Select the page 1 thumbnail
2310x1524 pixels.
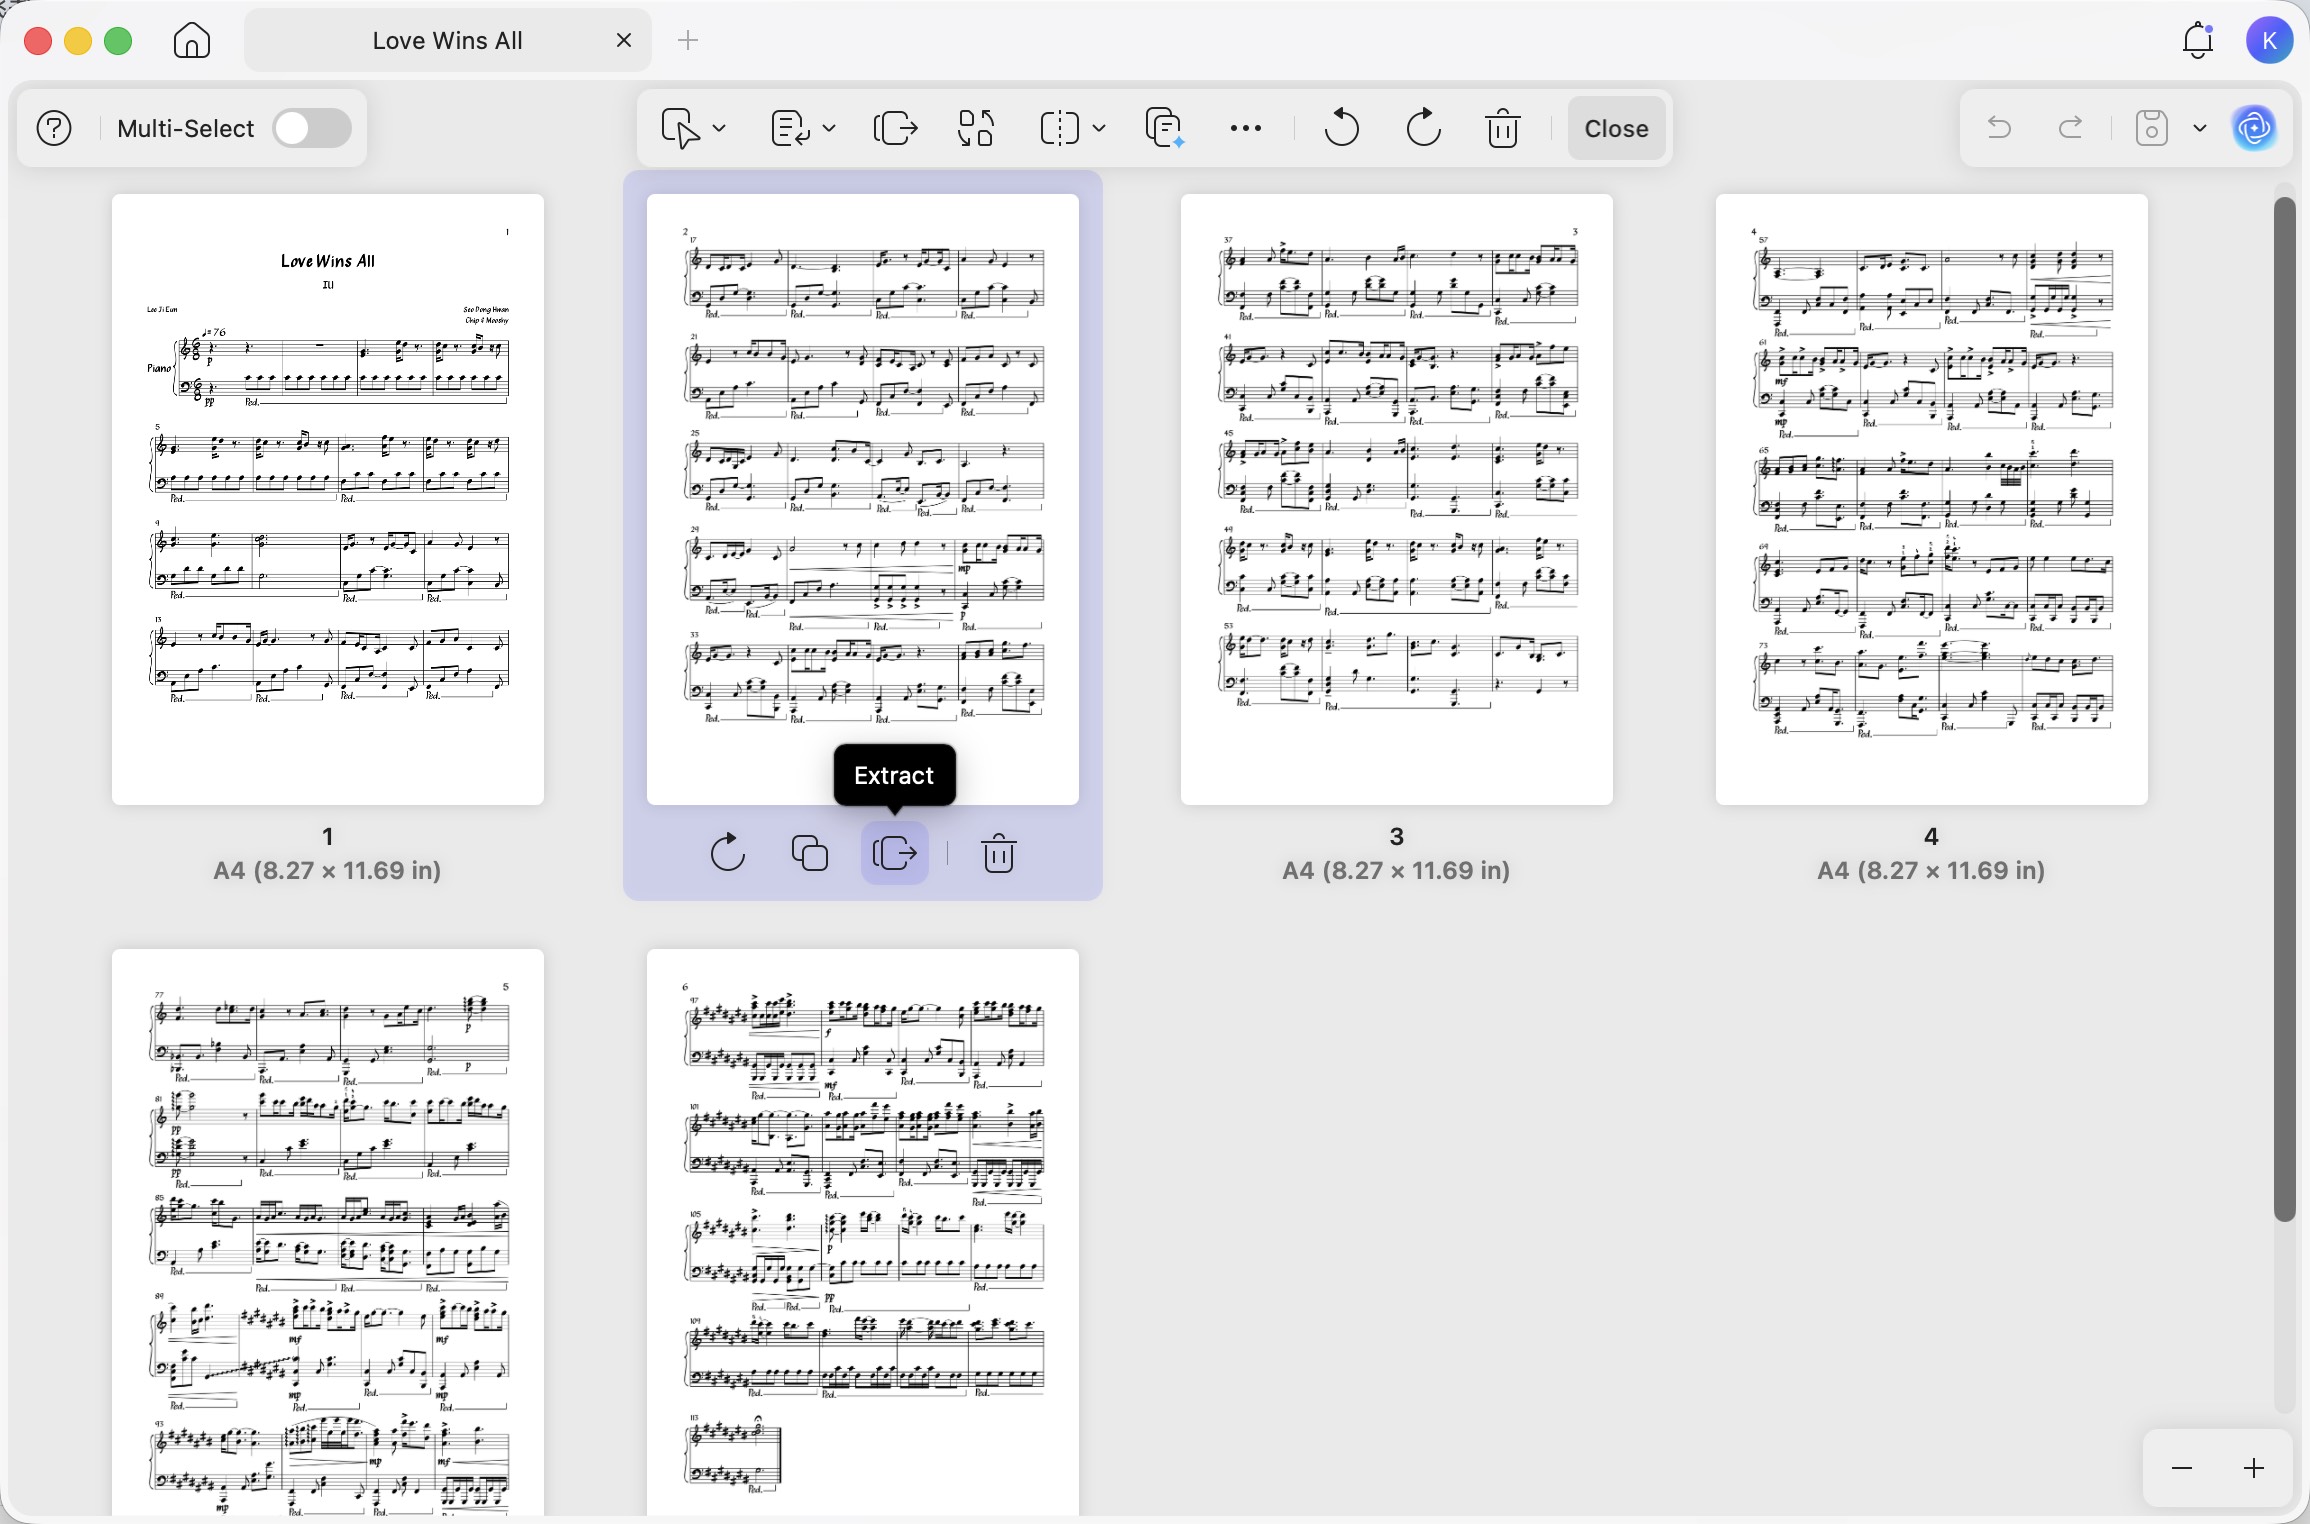pyautogui.click(x=328, y=499)
